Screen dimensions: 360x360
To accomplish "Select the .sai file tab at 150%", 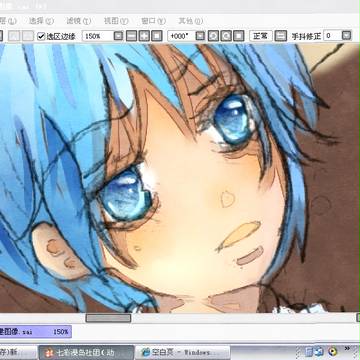I will (x=35, y=332).
